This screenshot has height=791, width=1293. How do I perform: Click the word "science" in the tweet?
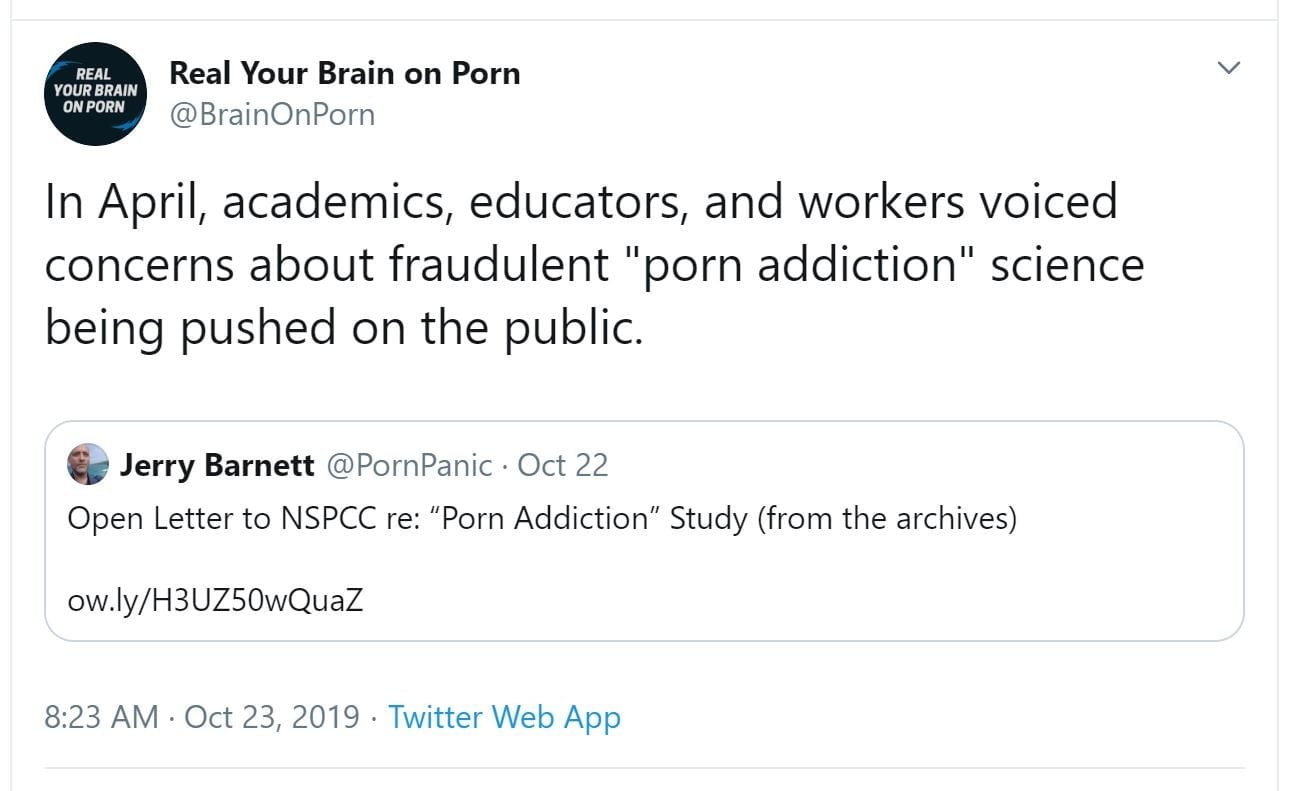coord(1067,265)
